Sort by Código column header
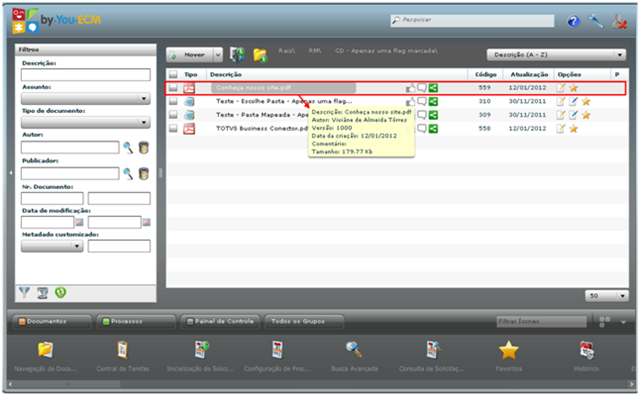 point(485,74)
